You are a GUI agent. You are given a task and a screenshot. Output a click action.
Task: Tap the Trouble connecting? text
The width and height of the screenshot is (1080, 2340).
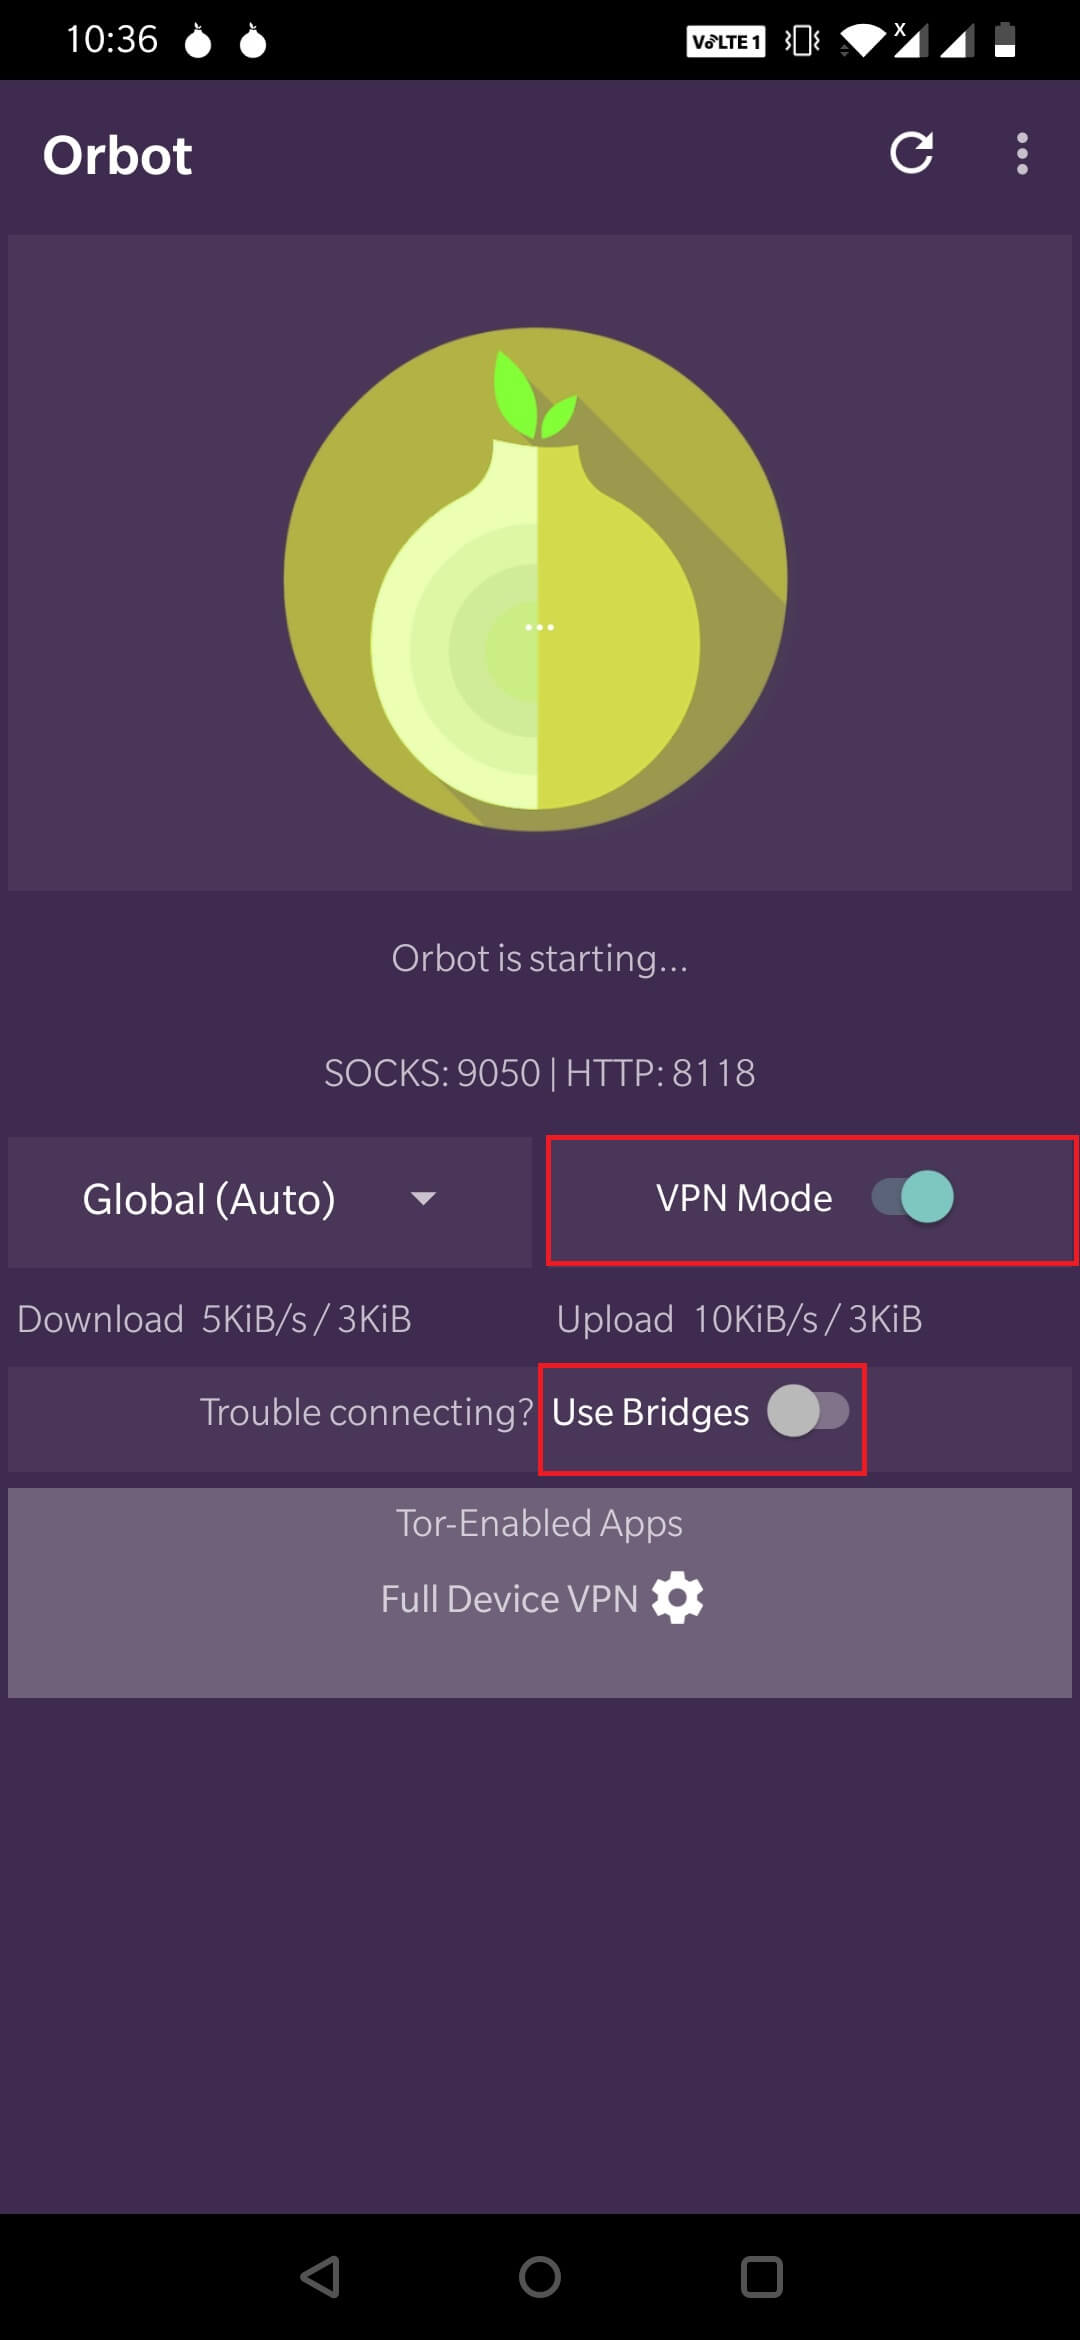365,1412
